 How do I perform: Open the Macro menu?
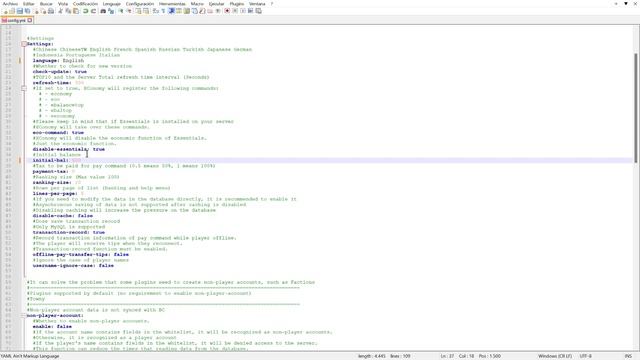point(197,4)
